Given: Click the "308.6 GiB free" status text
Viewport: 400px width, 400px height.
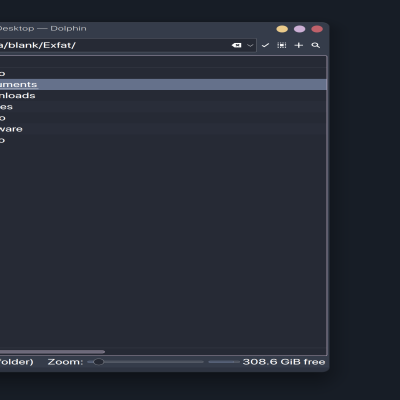Looking at the screenshot, I should coord(284,362).
